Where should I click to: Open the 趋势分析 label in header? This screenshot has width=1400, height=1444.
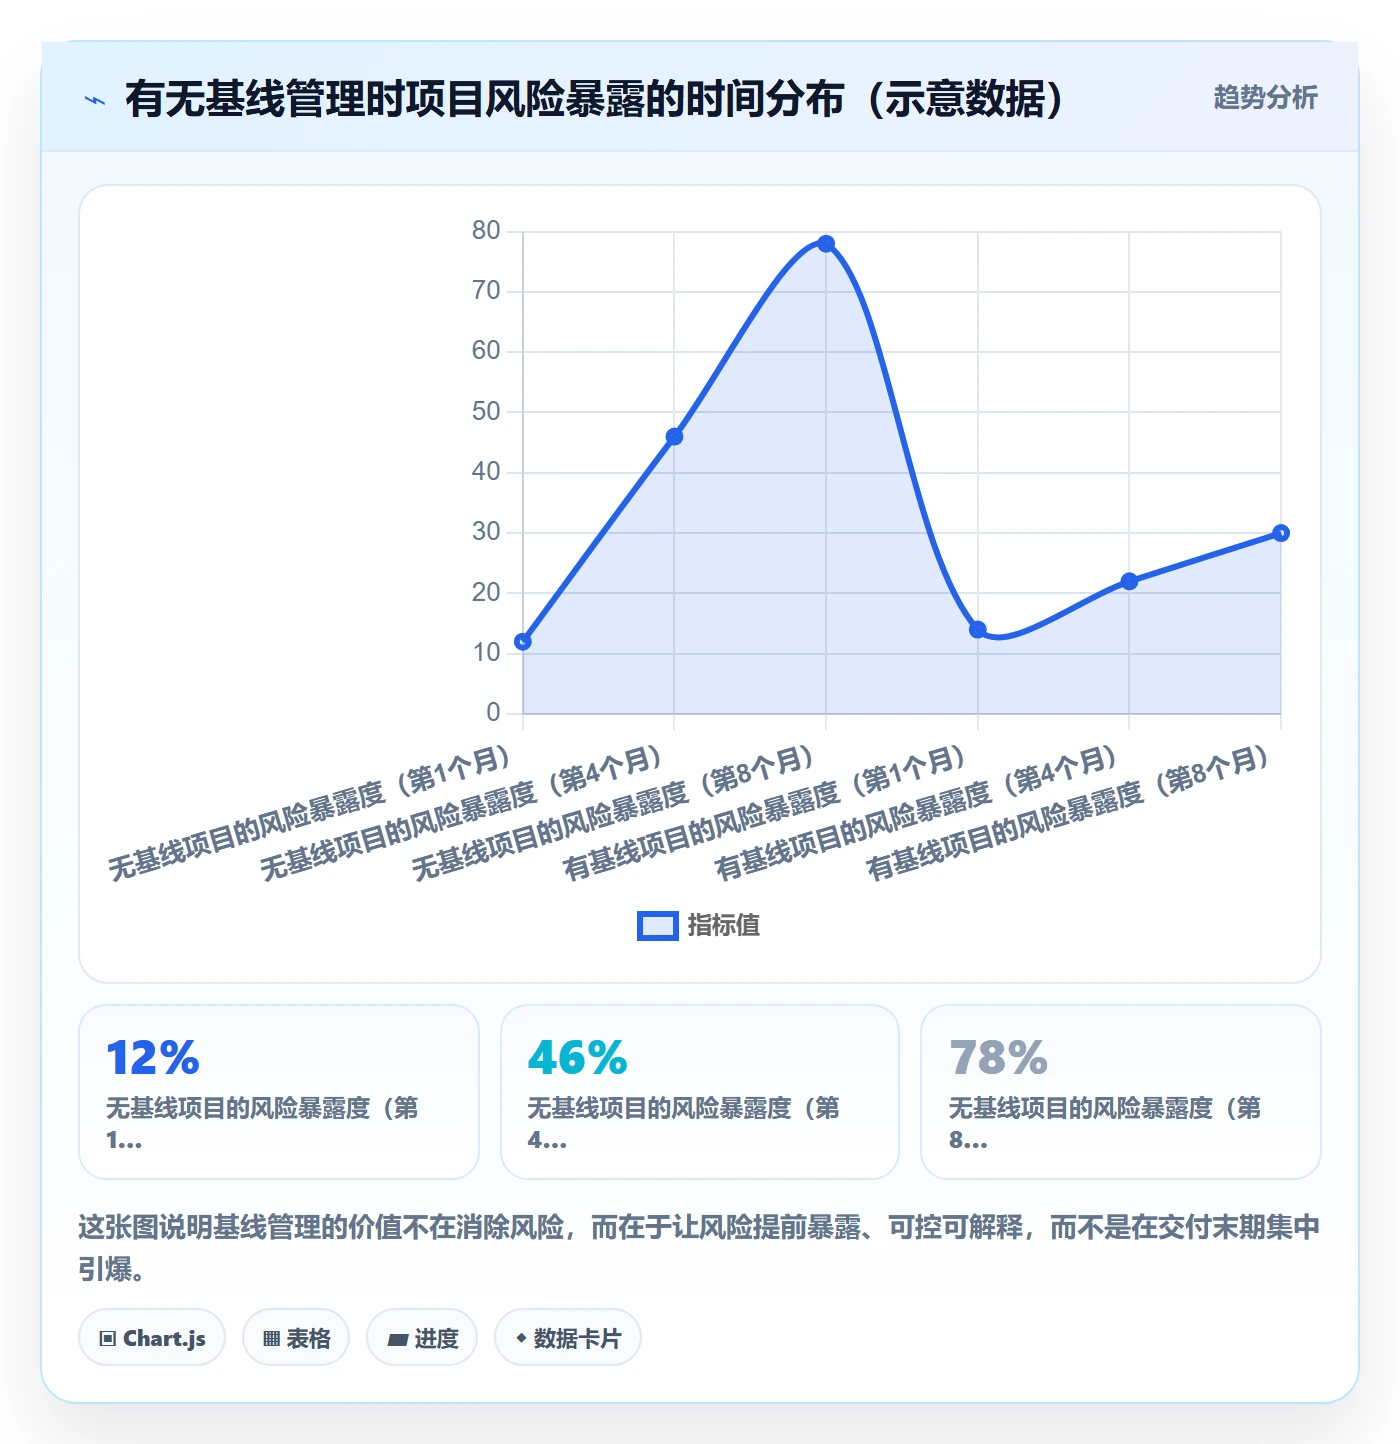coord(1265,97)
